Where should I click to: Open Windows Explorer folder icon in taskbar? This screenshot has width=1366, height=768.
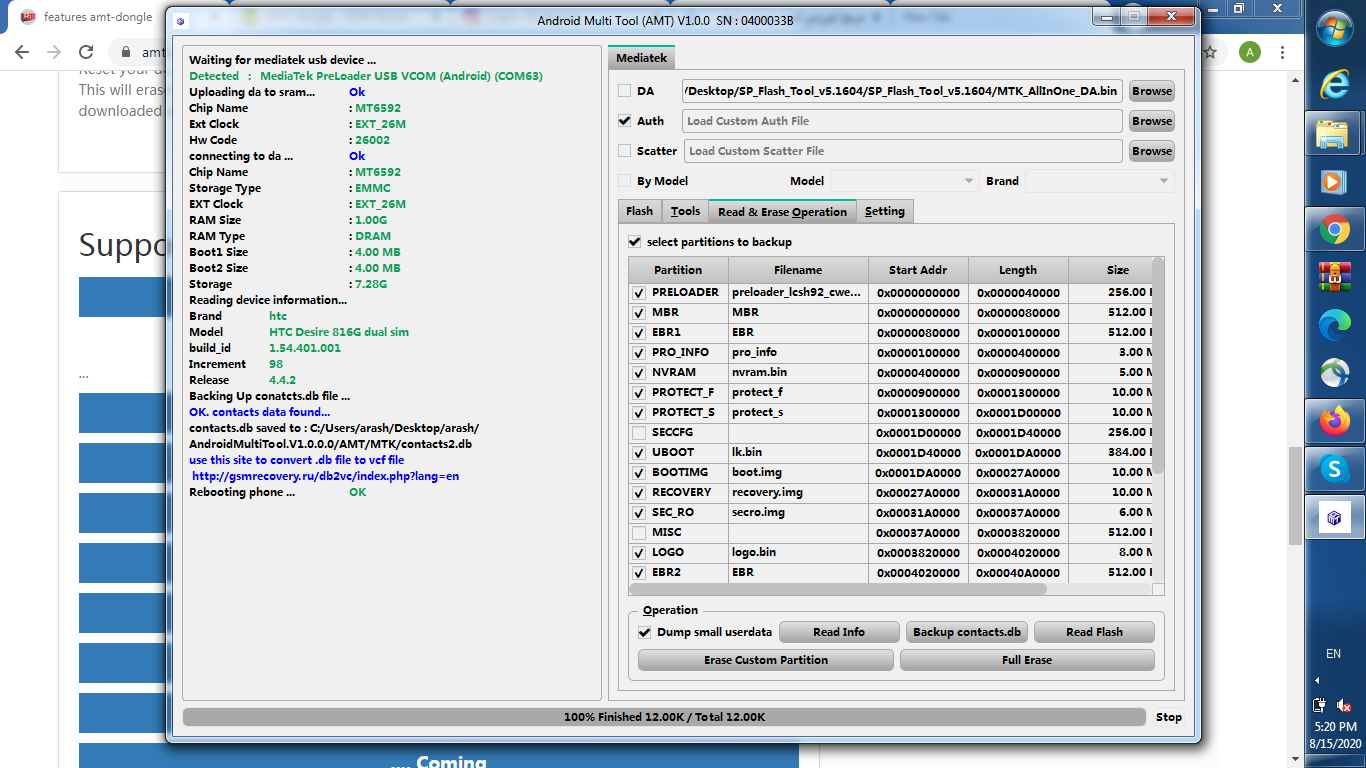coord(1334,133)
